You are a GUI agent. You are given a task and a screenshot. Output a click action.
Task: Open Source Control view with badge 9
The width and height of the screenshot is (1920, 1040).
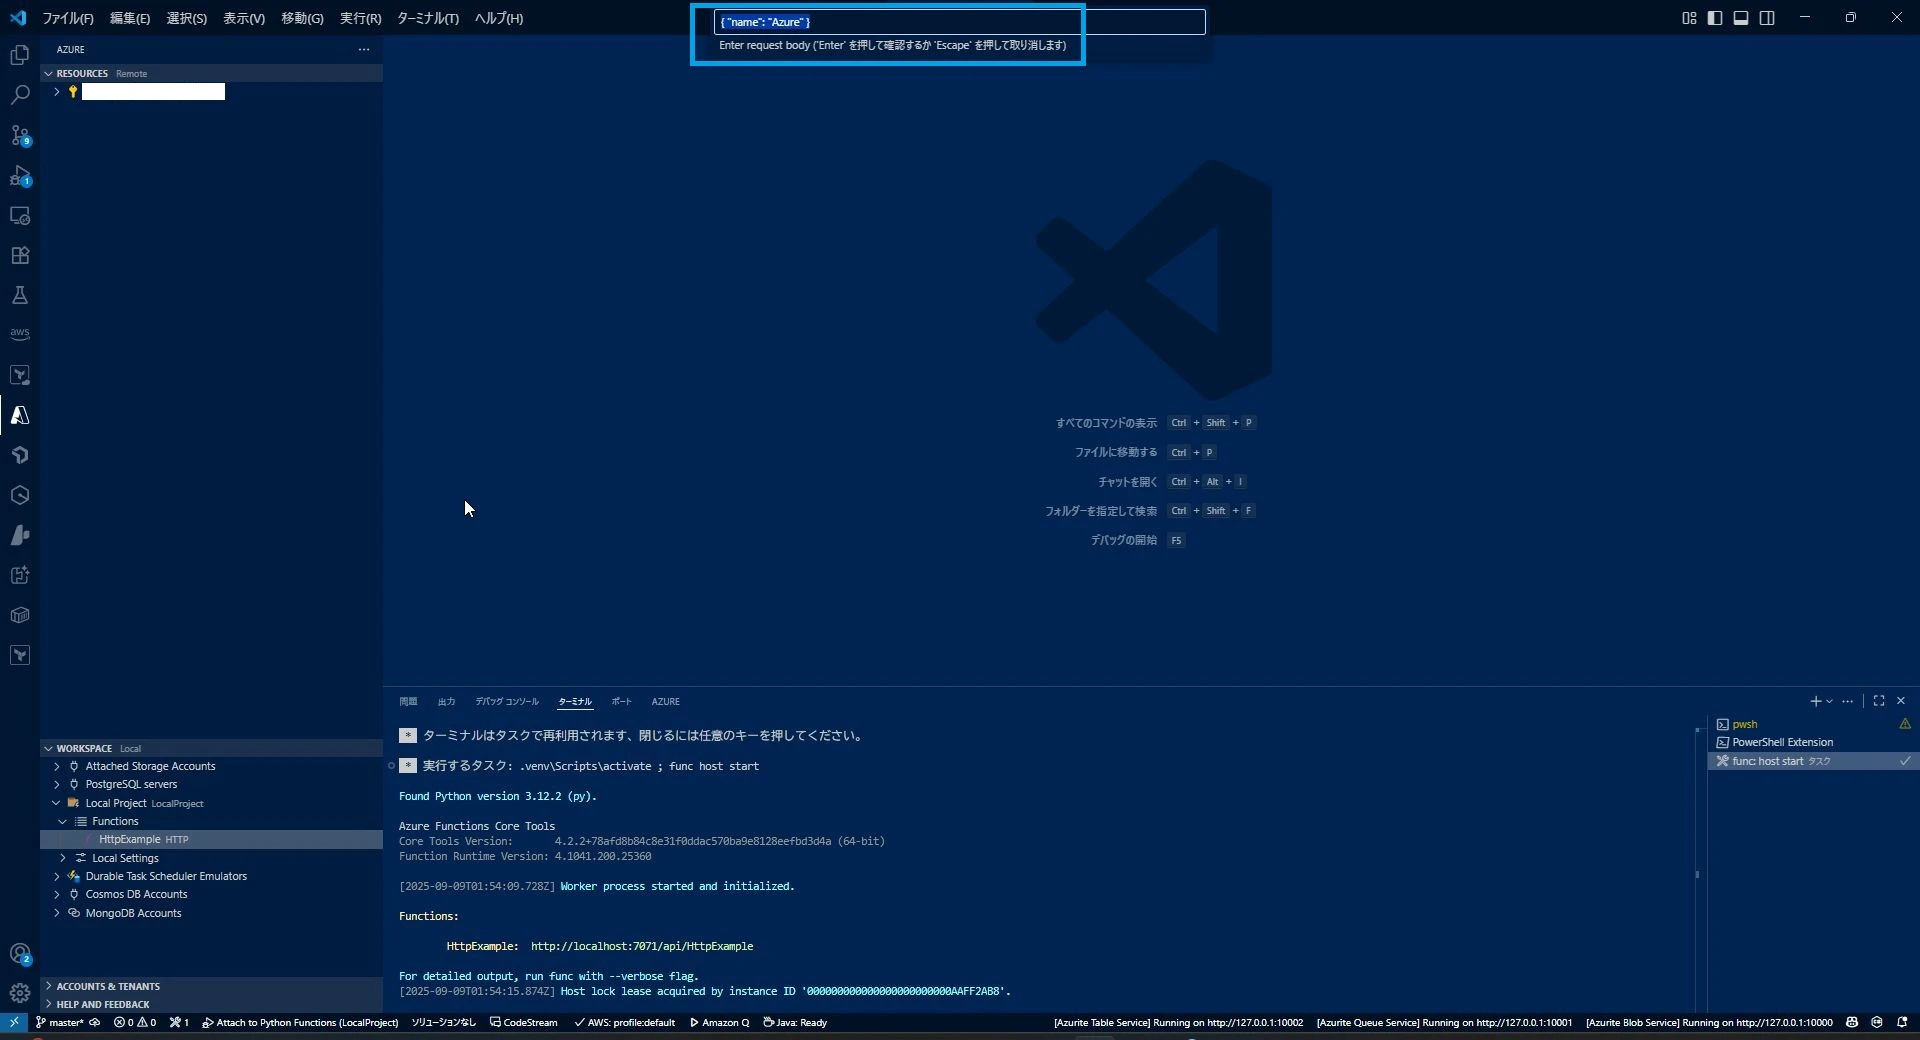[20, 135]
